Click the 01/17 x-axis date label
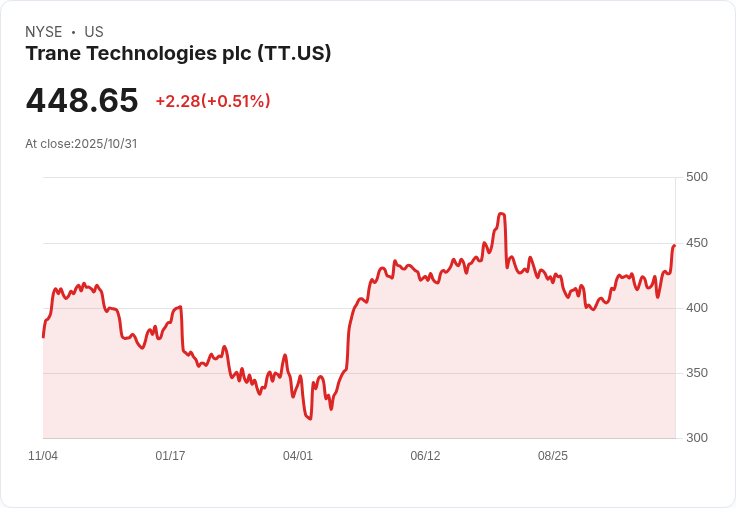Screen dimensions: 736x508 click(170, 456)
